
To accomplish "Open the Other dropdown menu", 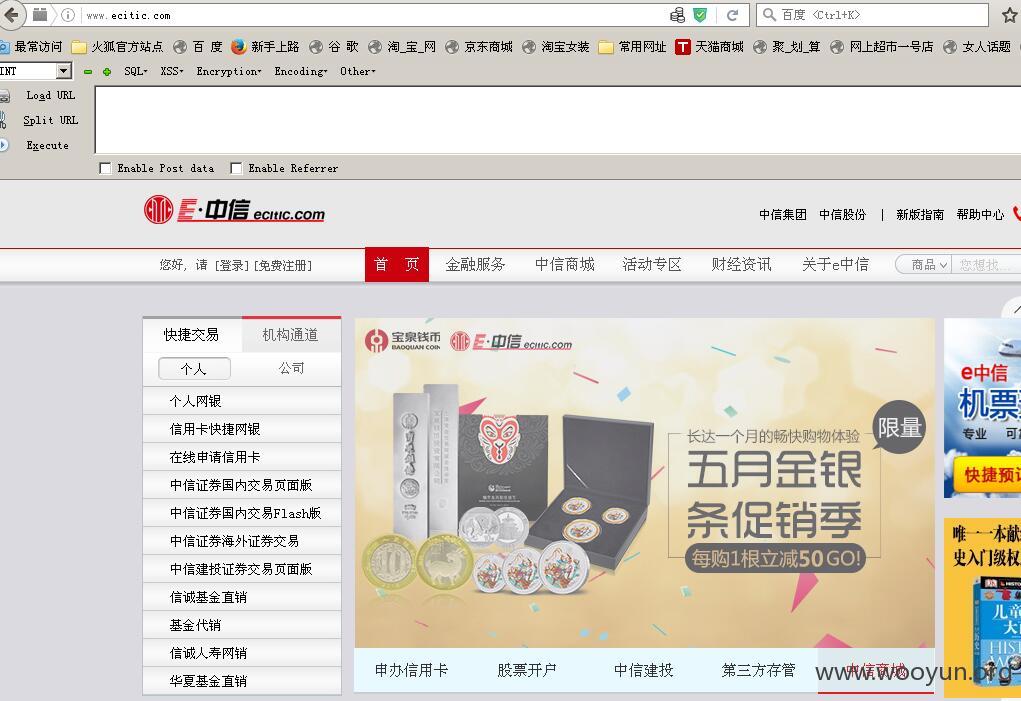I will point(357,71).
